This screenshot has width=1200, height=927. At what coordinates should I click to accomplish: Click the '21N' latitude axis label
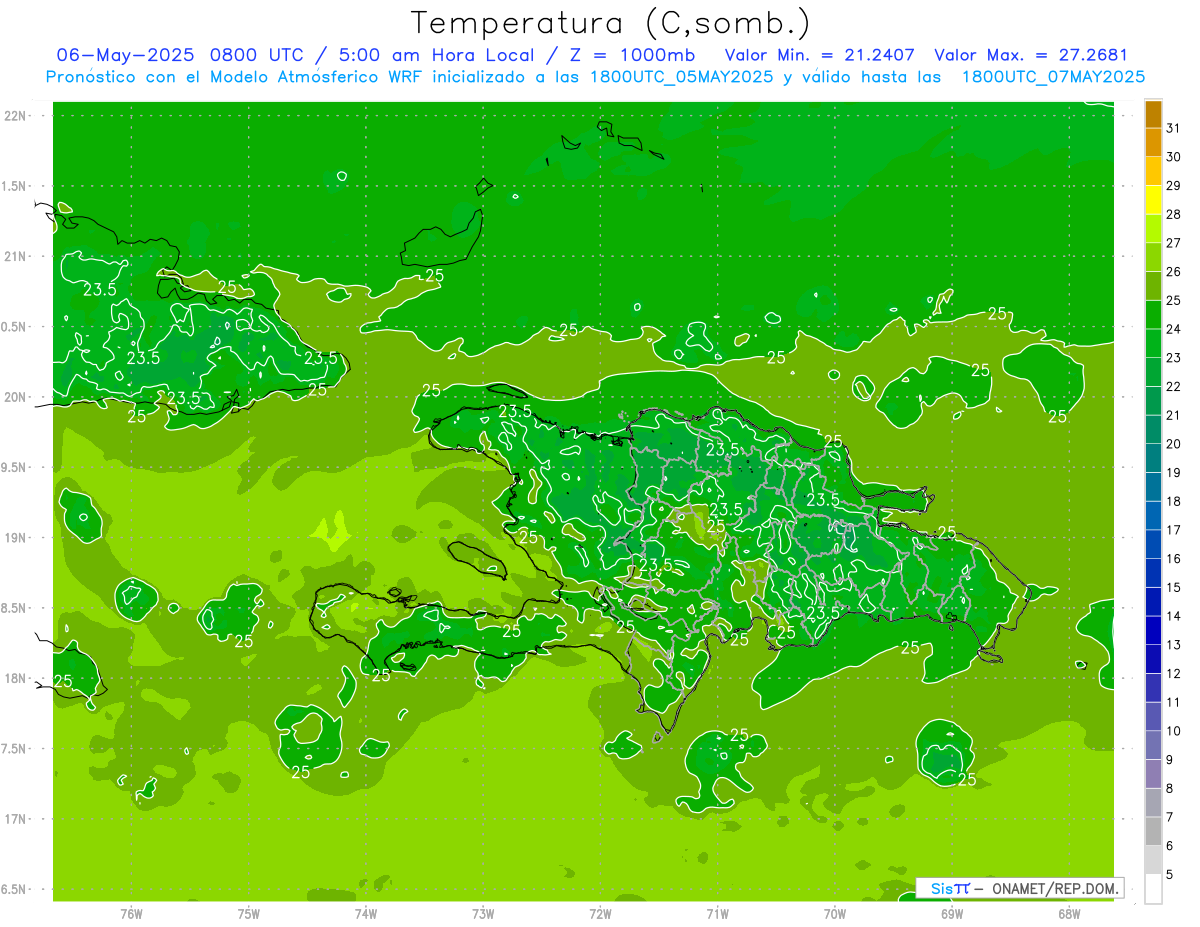[x=16, y=256]
